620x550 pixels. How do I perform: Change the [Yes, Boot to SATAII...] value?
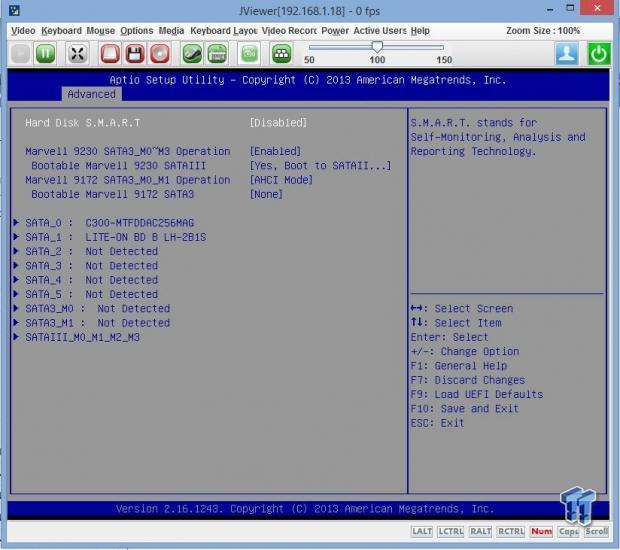click(x=320, y=166)
